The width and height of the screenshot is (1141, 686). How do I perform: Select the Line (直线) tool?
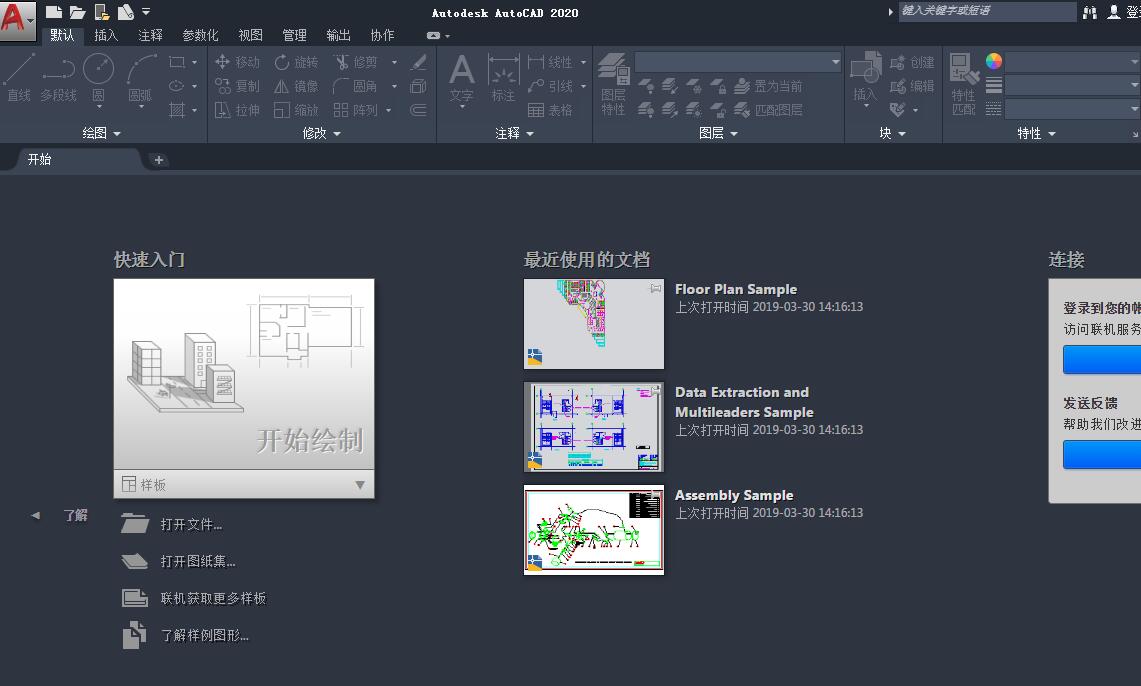(19, 78)
